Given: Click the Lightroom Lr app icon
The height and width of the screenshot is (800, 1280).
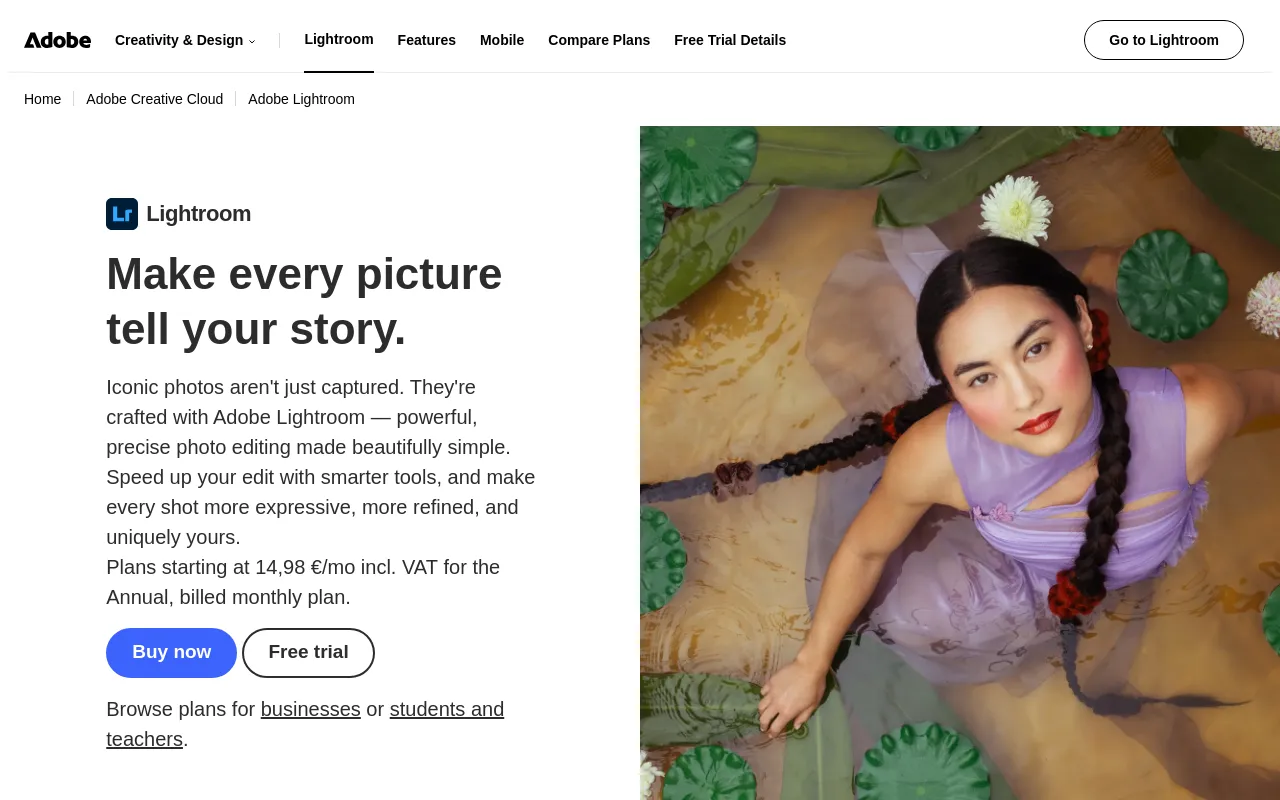Looking at the screenshot, I should pyautogui.click(x=122, y=214).
